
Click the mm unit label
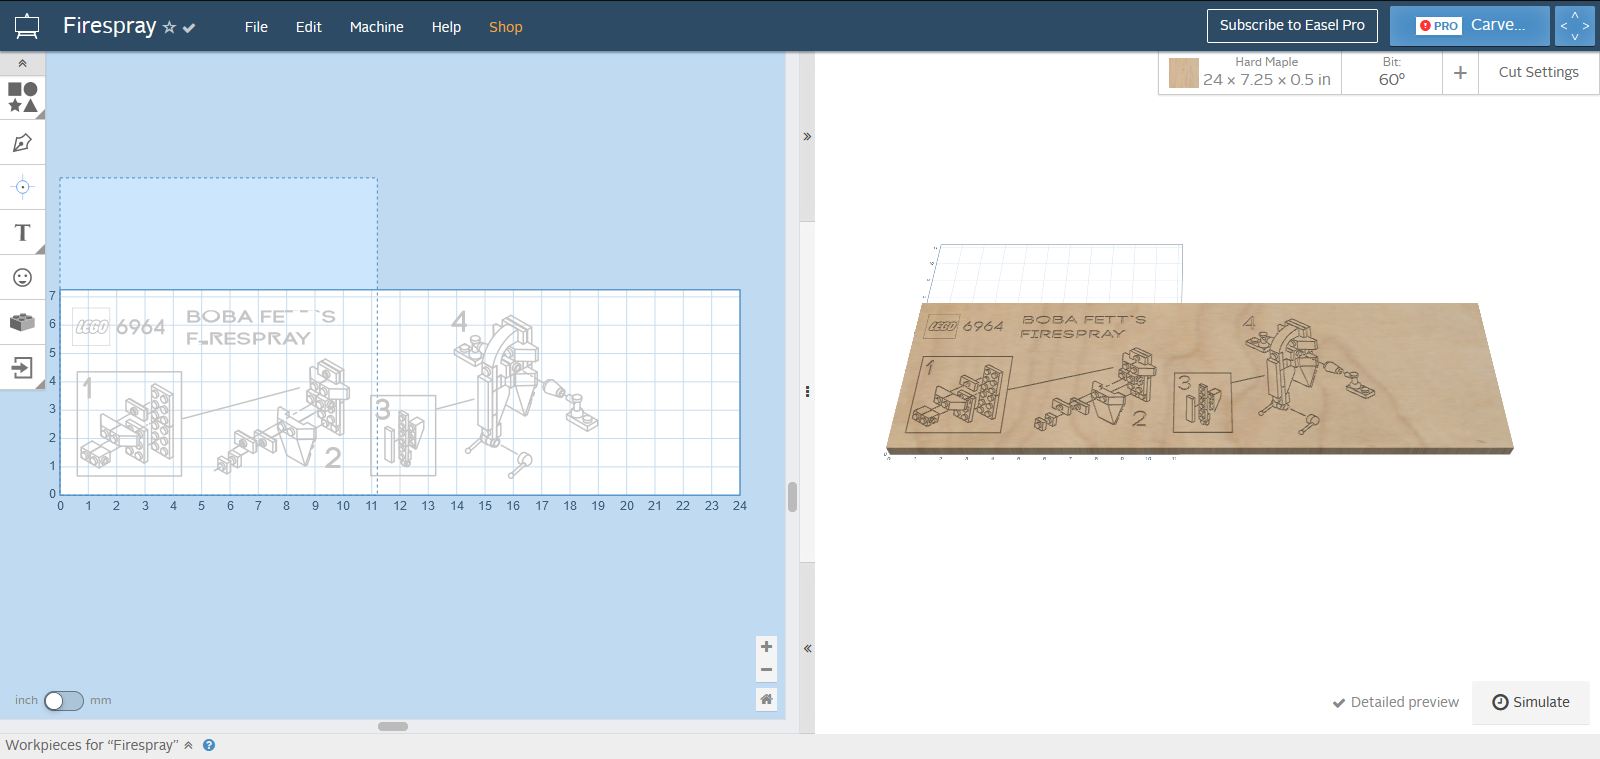100,701
